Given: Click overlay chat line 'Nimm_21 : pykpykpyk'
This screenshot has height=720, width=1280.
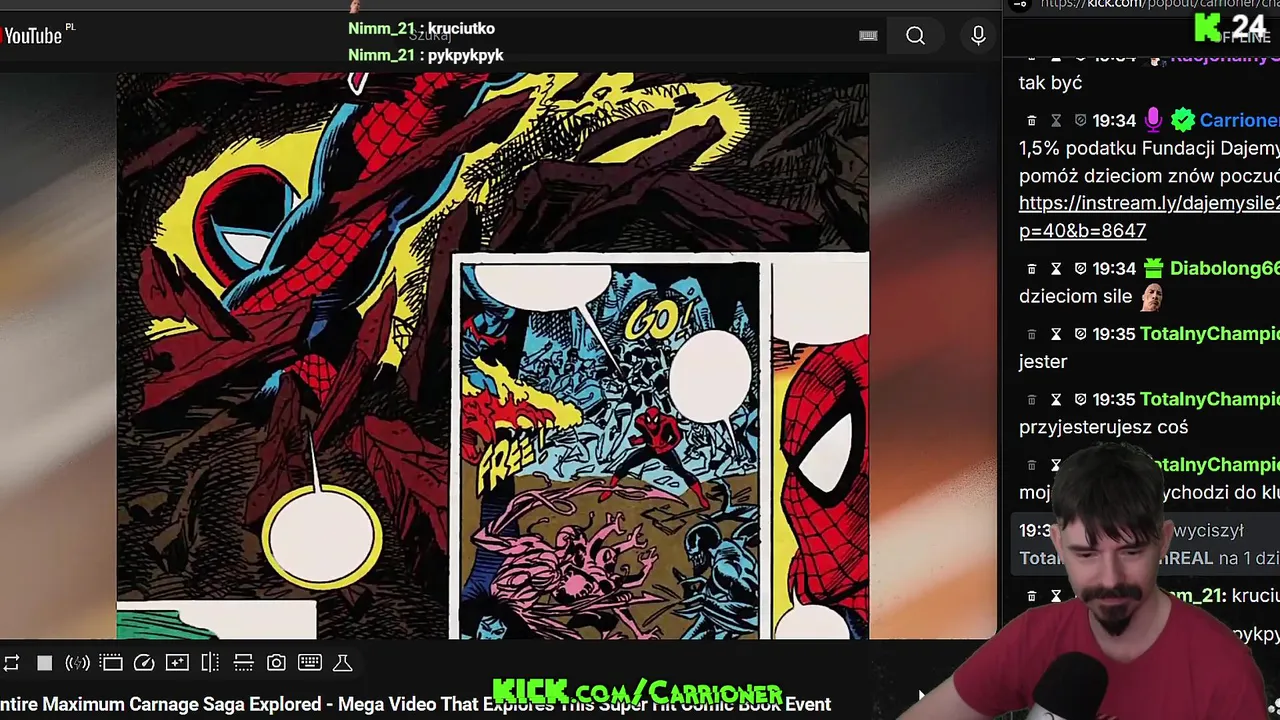Looking at the screenshot, I should tap(425, 55).
